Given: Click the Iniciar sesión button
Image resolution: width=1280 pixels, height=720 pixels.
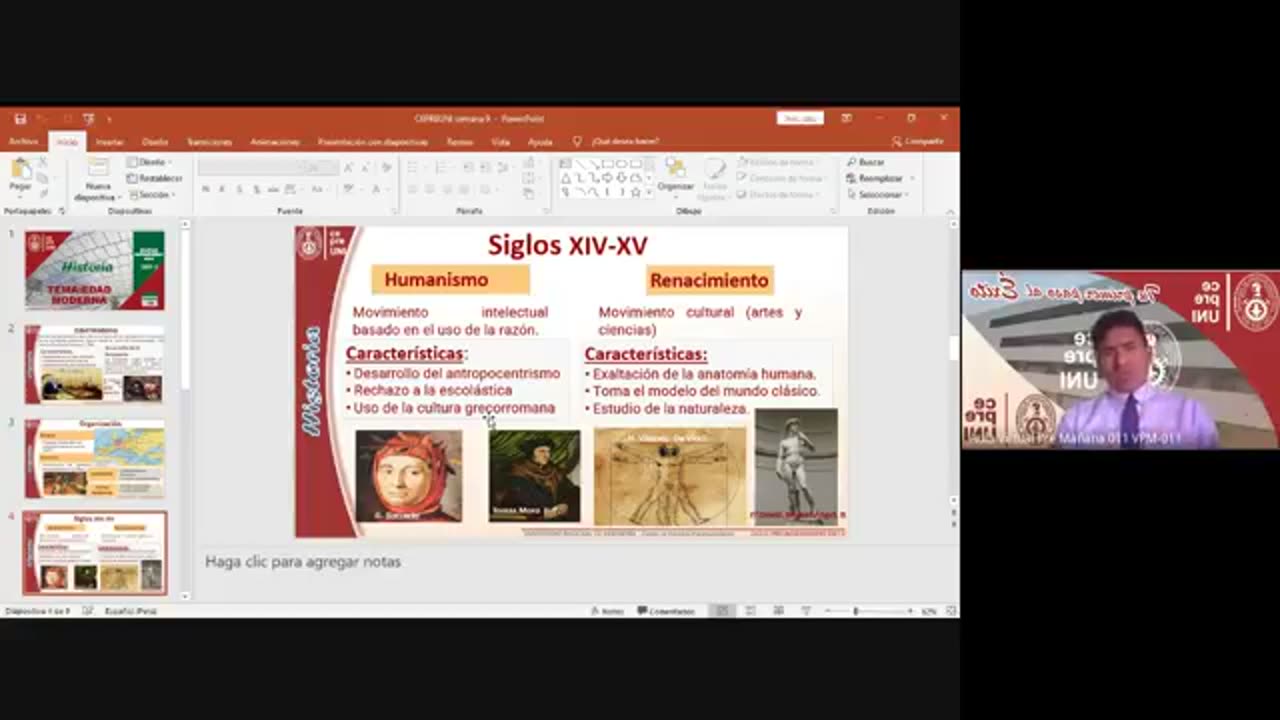Looking at the screenshot, I should (x=800, y=118).
